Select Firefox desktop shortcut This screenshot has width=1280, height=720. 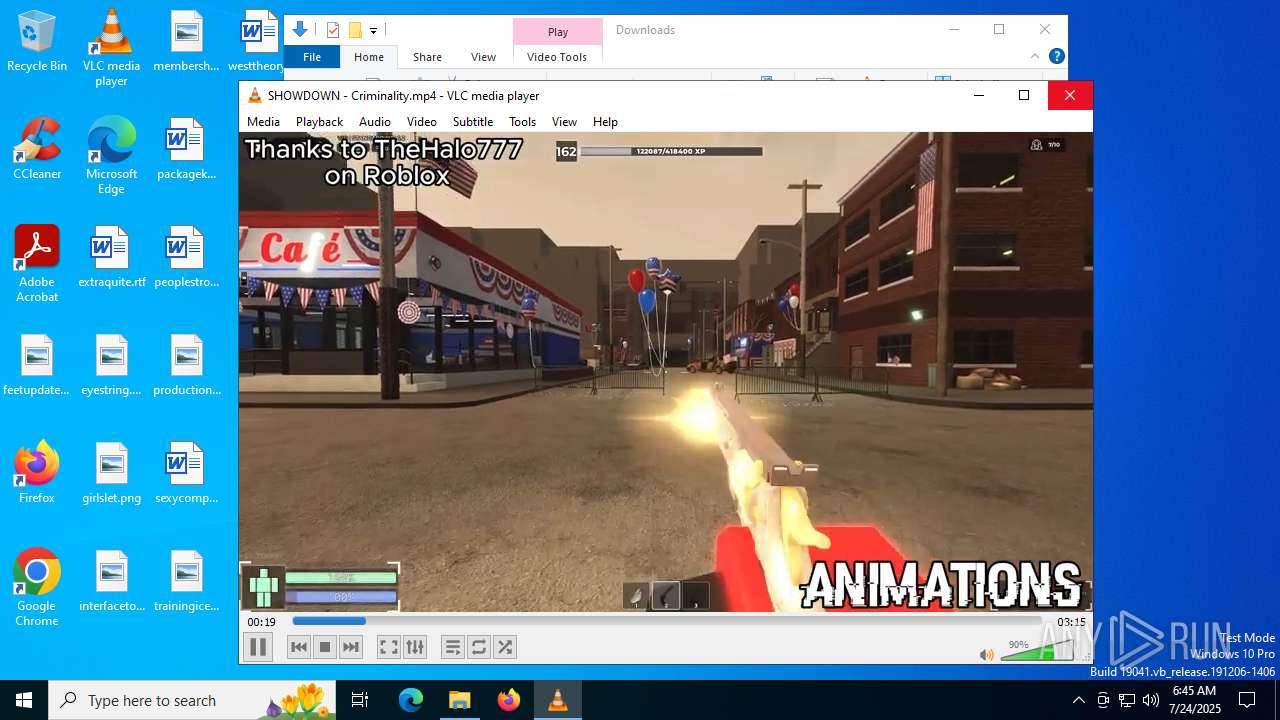(37, 473)
